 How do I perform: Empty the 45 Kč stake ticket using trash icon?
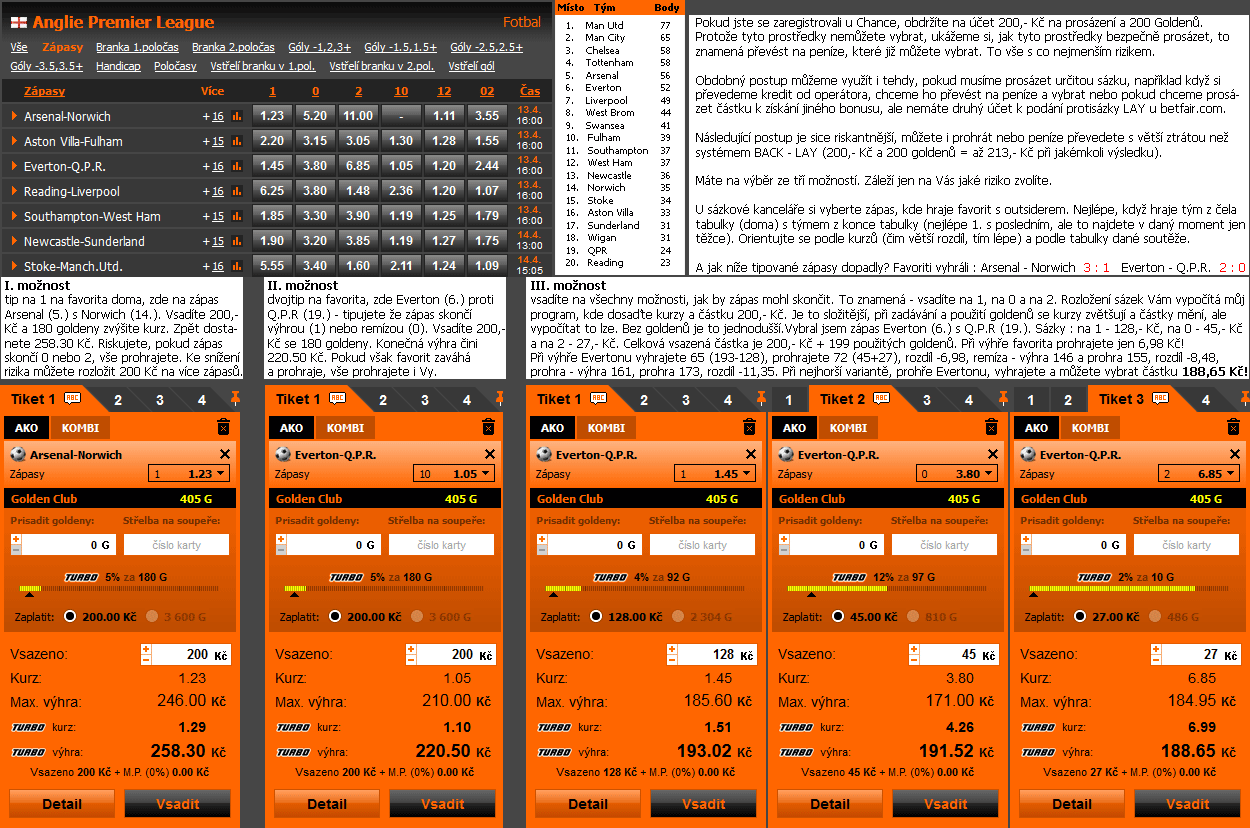[x=991, y=427]
